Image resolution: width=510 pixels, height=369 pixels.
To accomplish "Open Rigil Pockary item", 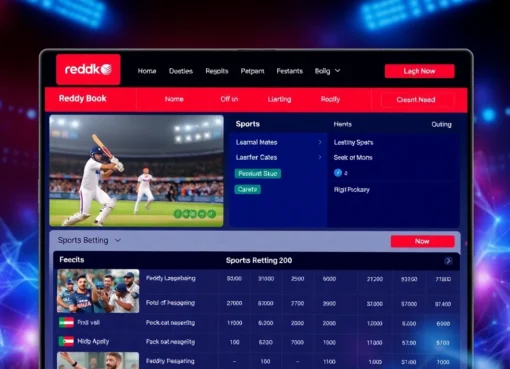I will coord(352,190).
